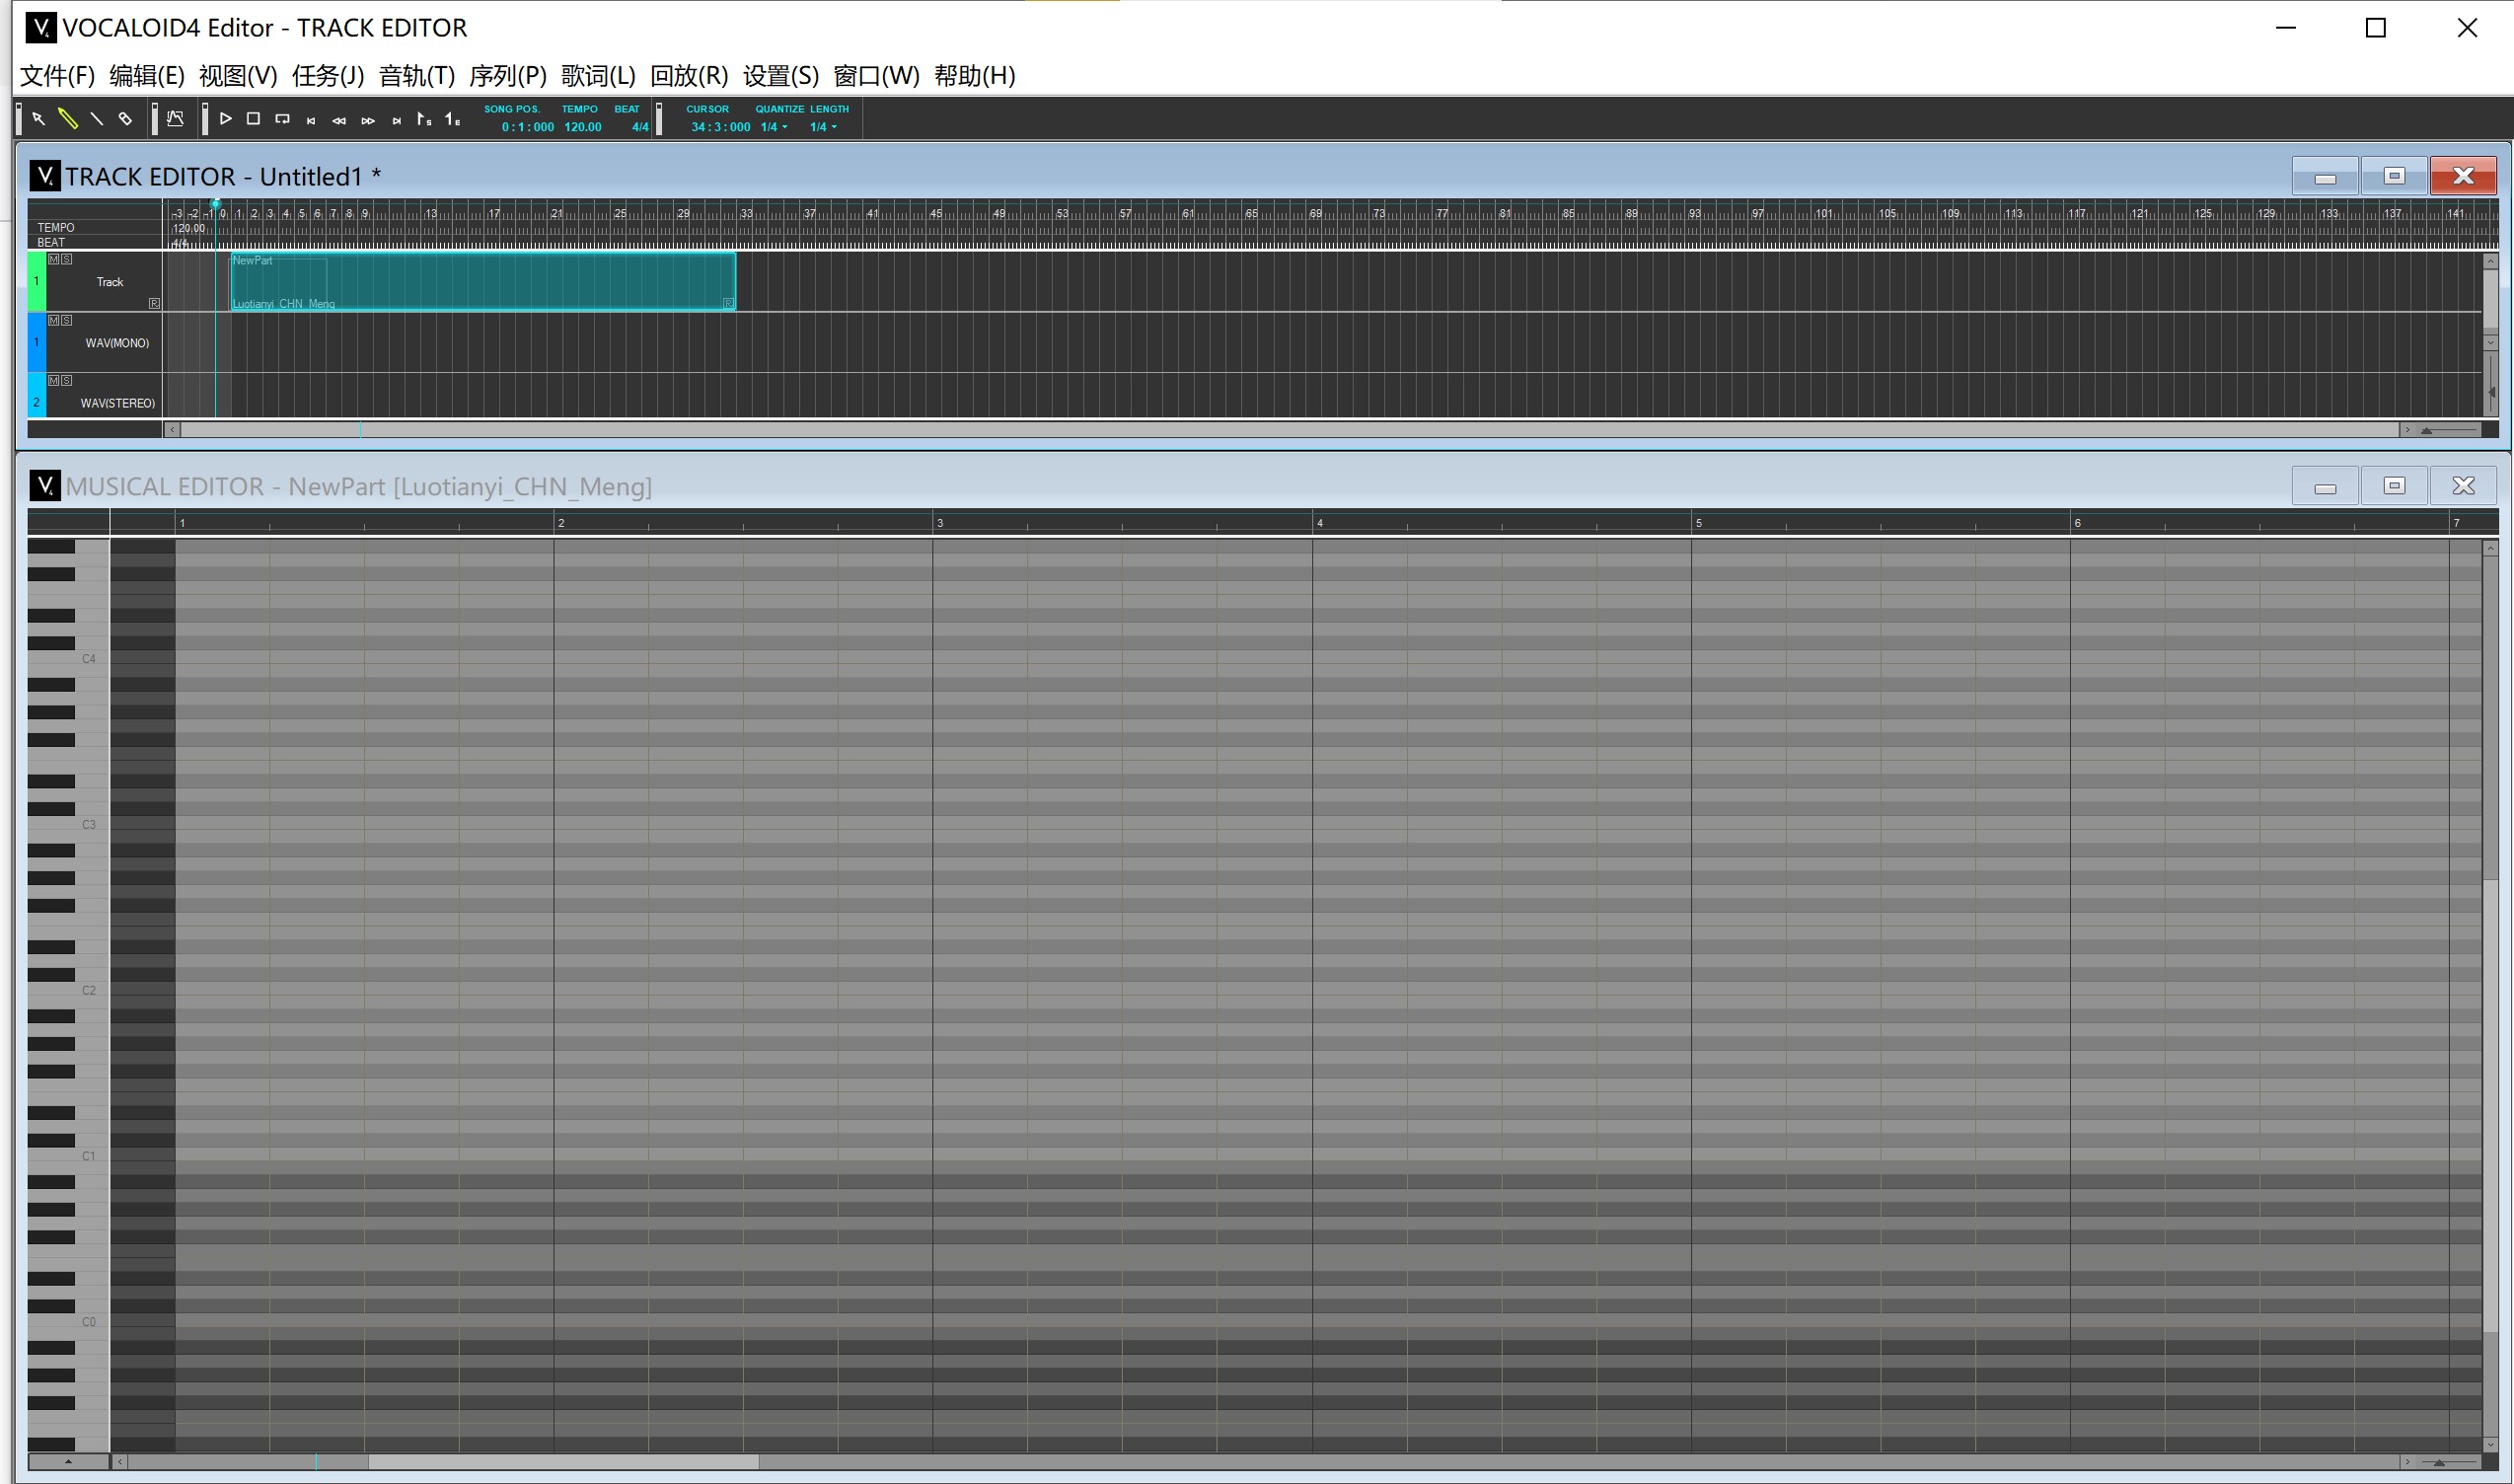Click the R icon on the NewPart block
The height and width of the screenshot is (1484, 2514).
tap(728, 303)
